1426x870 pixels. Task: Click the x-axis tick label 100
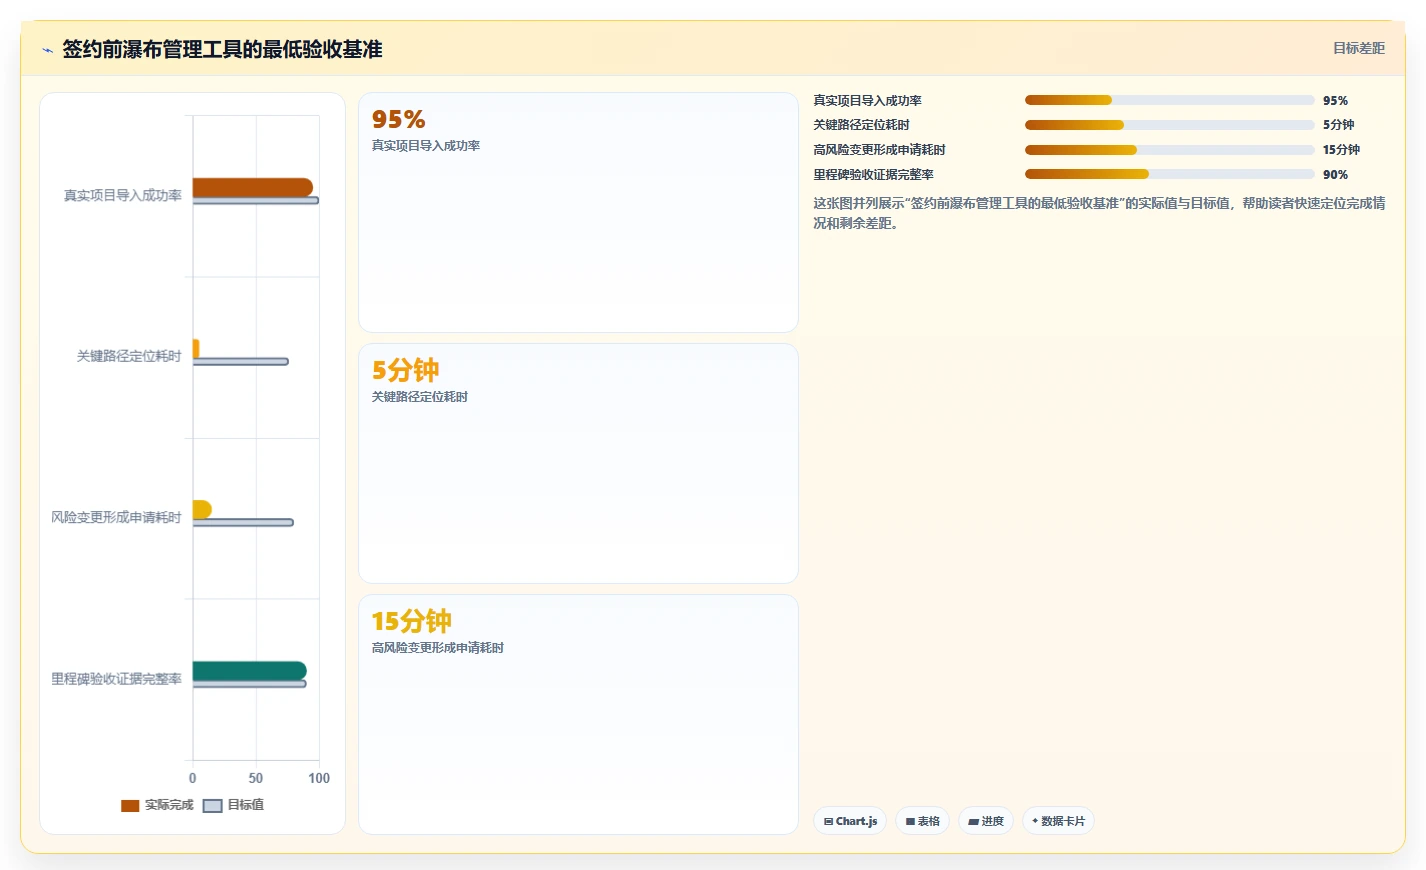coord(319,778)
